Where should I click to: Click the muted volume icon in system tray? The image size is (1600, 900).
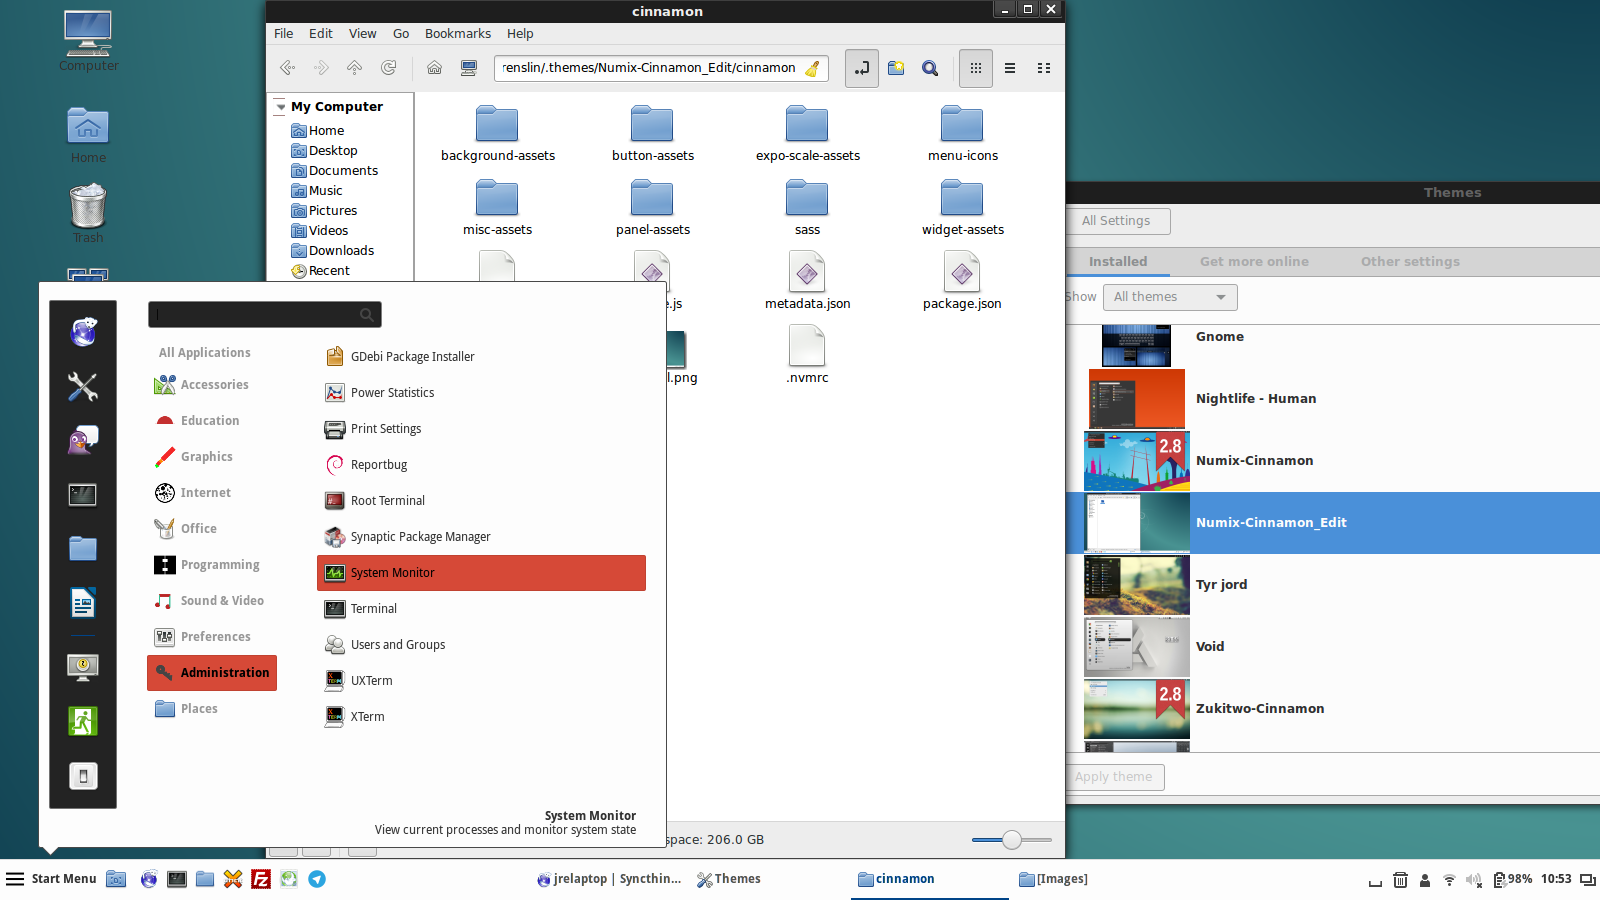coord(1473,880)
